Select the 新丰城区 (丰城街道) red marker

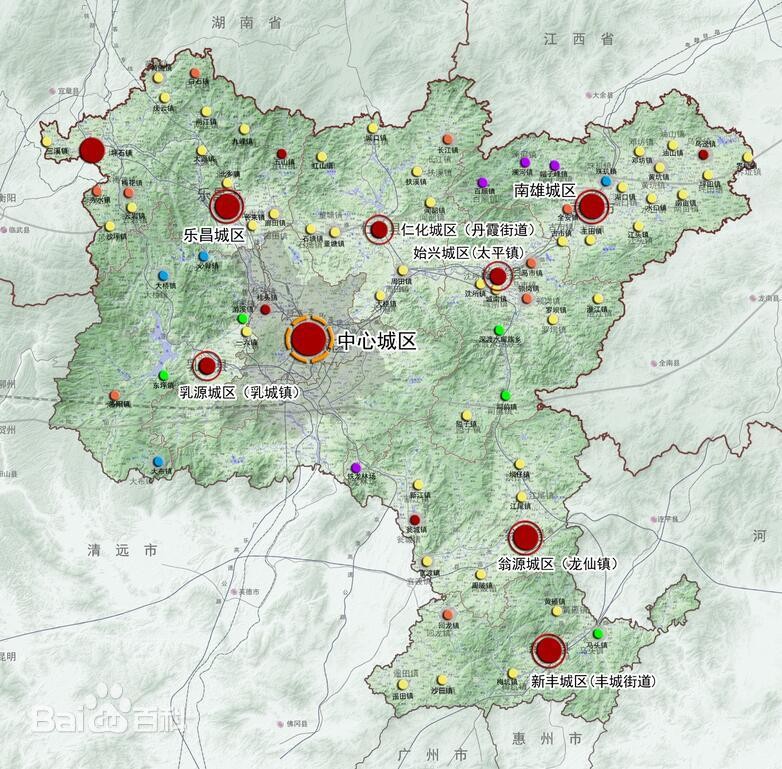click(x=548, y=651)
